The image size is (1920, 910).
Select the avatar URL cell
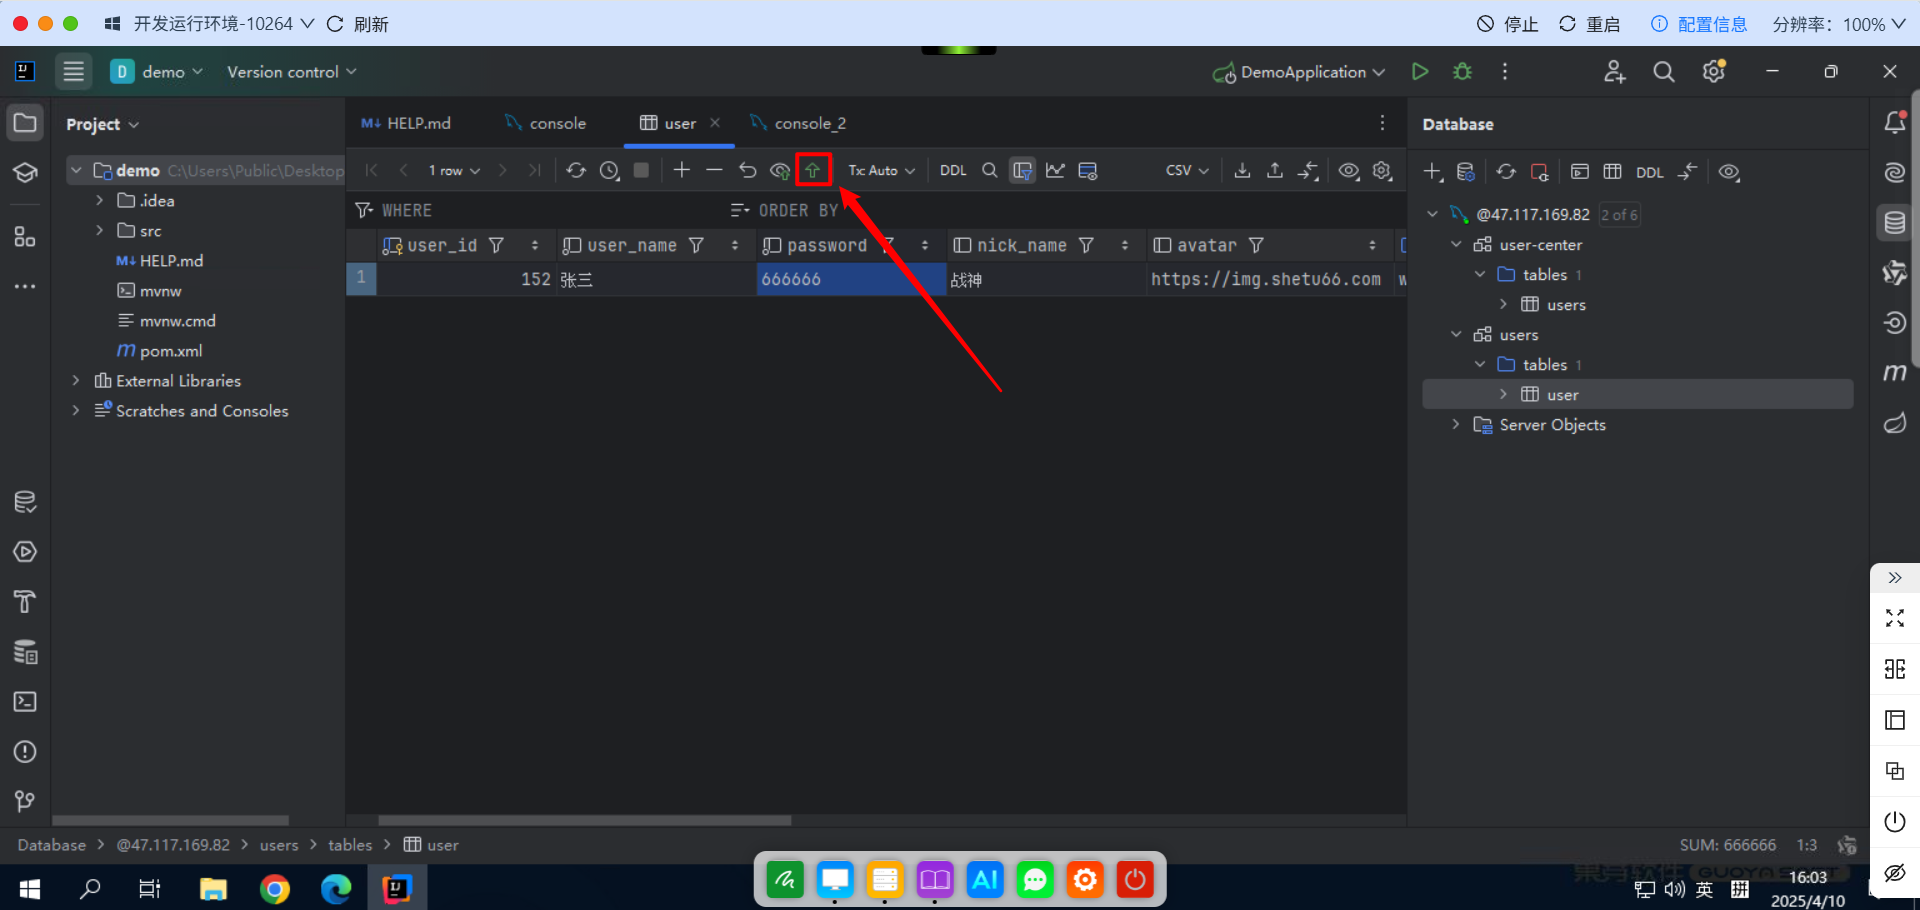1270,279
